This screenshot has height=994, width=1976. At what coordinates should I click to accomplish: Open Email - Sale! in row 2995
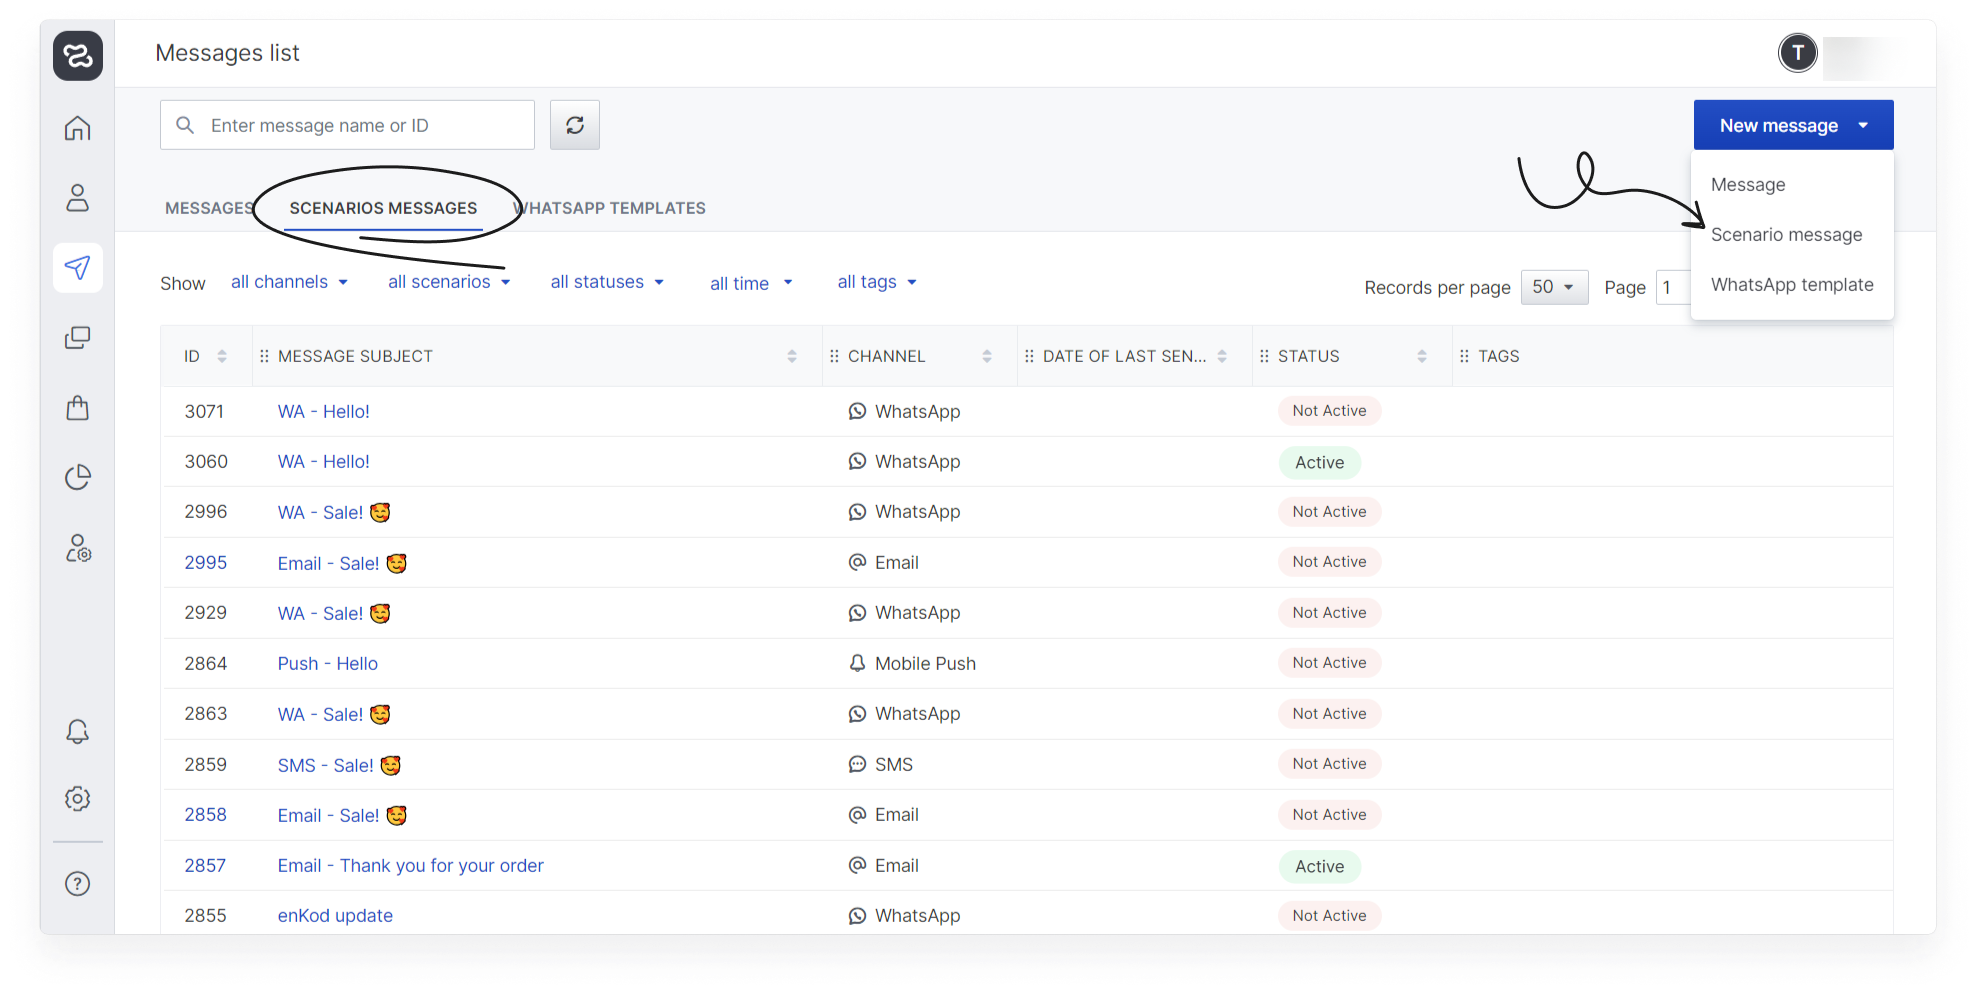pyautogui.click(x=342, y=563)
